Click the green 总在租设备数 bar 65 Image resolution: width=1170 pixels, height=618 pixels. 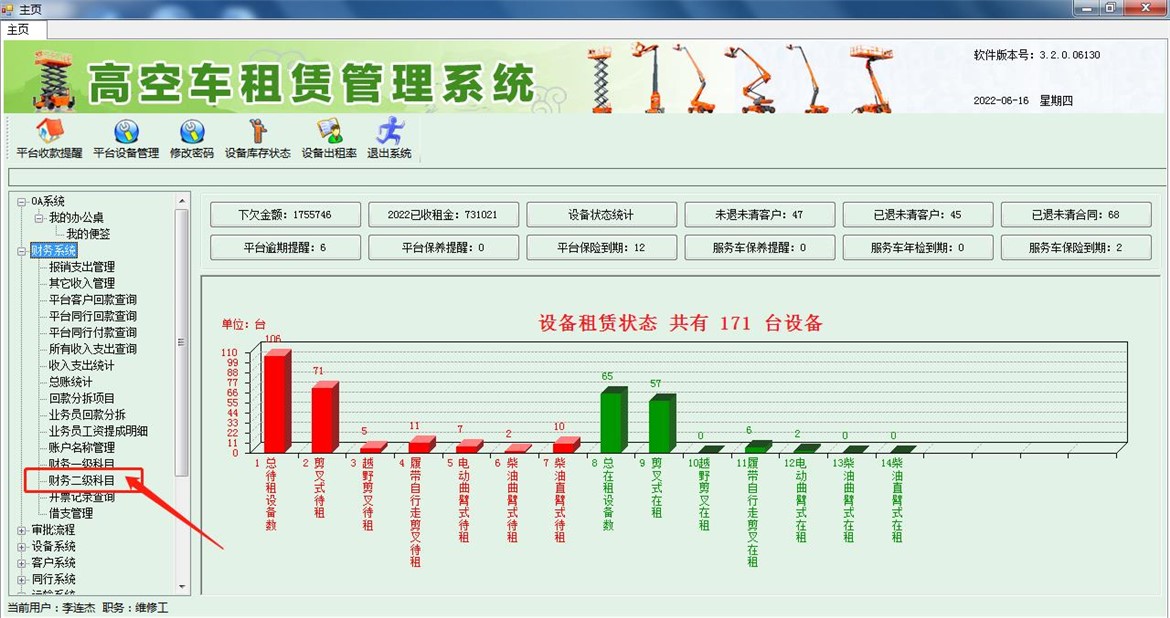[x=613, y=420]
